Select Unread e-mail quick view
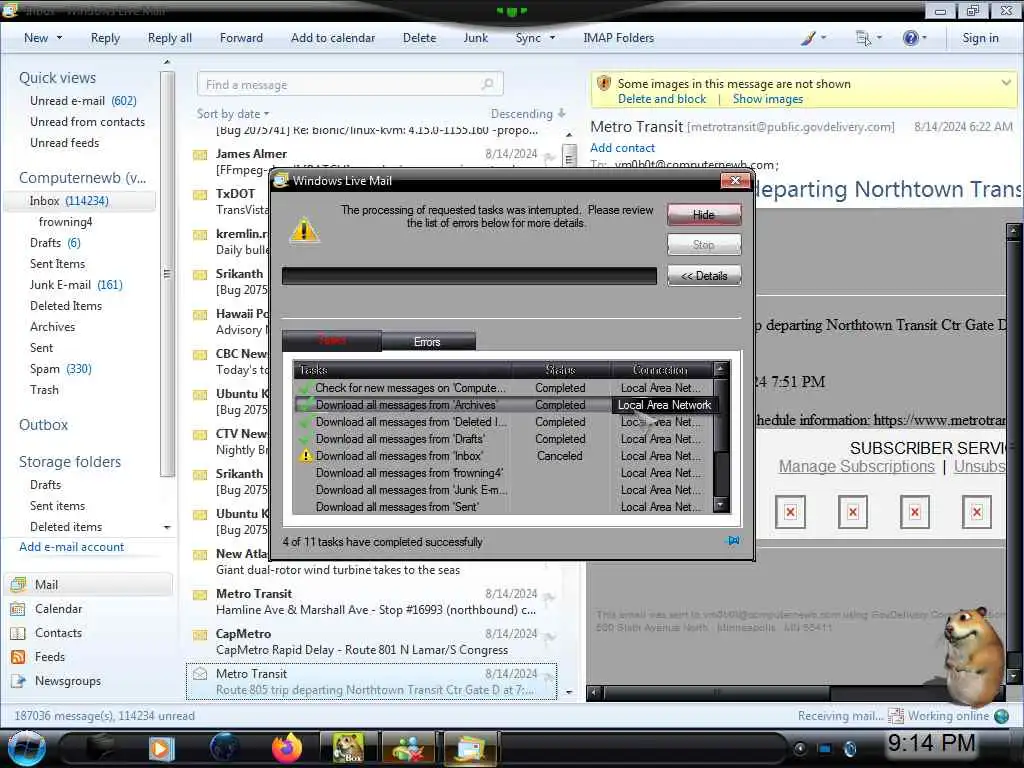1024x768 pixels. click(x=83, y=101)
